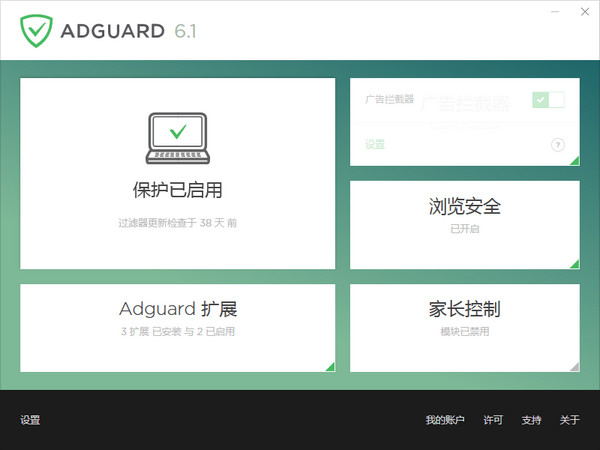The width and height of the screenshot is (600, 450).
Task: Expand Adguard 扩展 card corner triangle
Action: click(x=329, y=366)
